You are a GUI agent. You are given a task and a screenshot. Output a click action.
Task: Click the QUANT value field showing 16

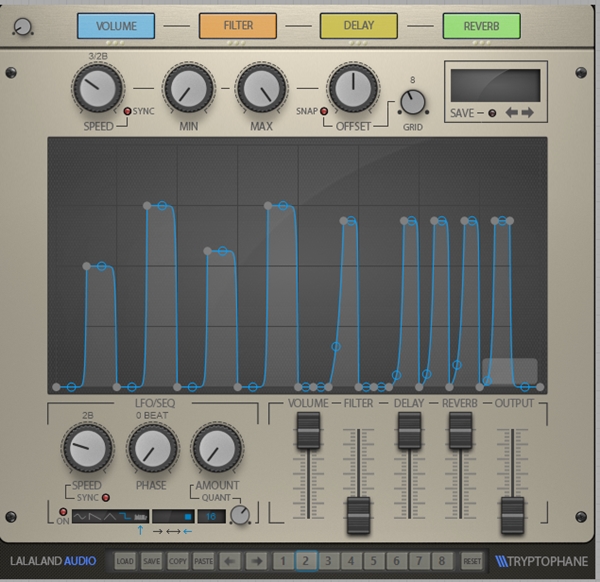pos(211,516)
